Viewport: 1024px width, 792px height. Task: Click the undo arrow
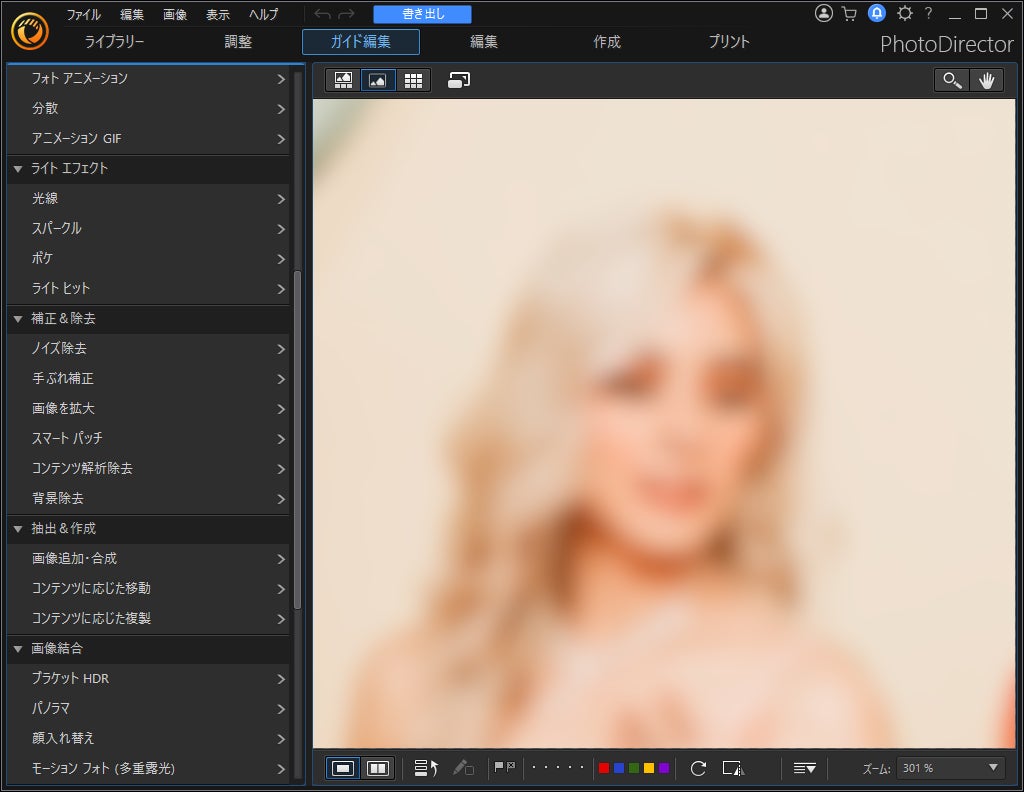point(323,14)
